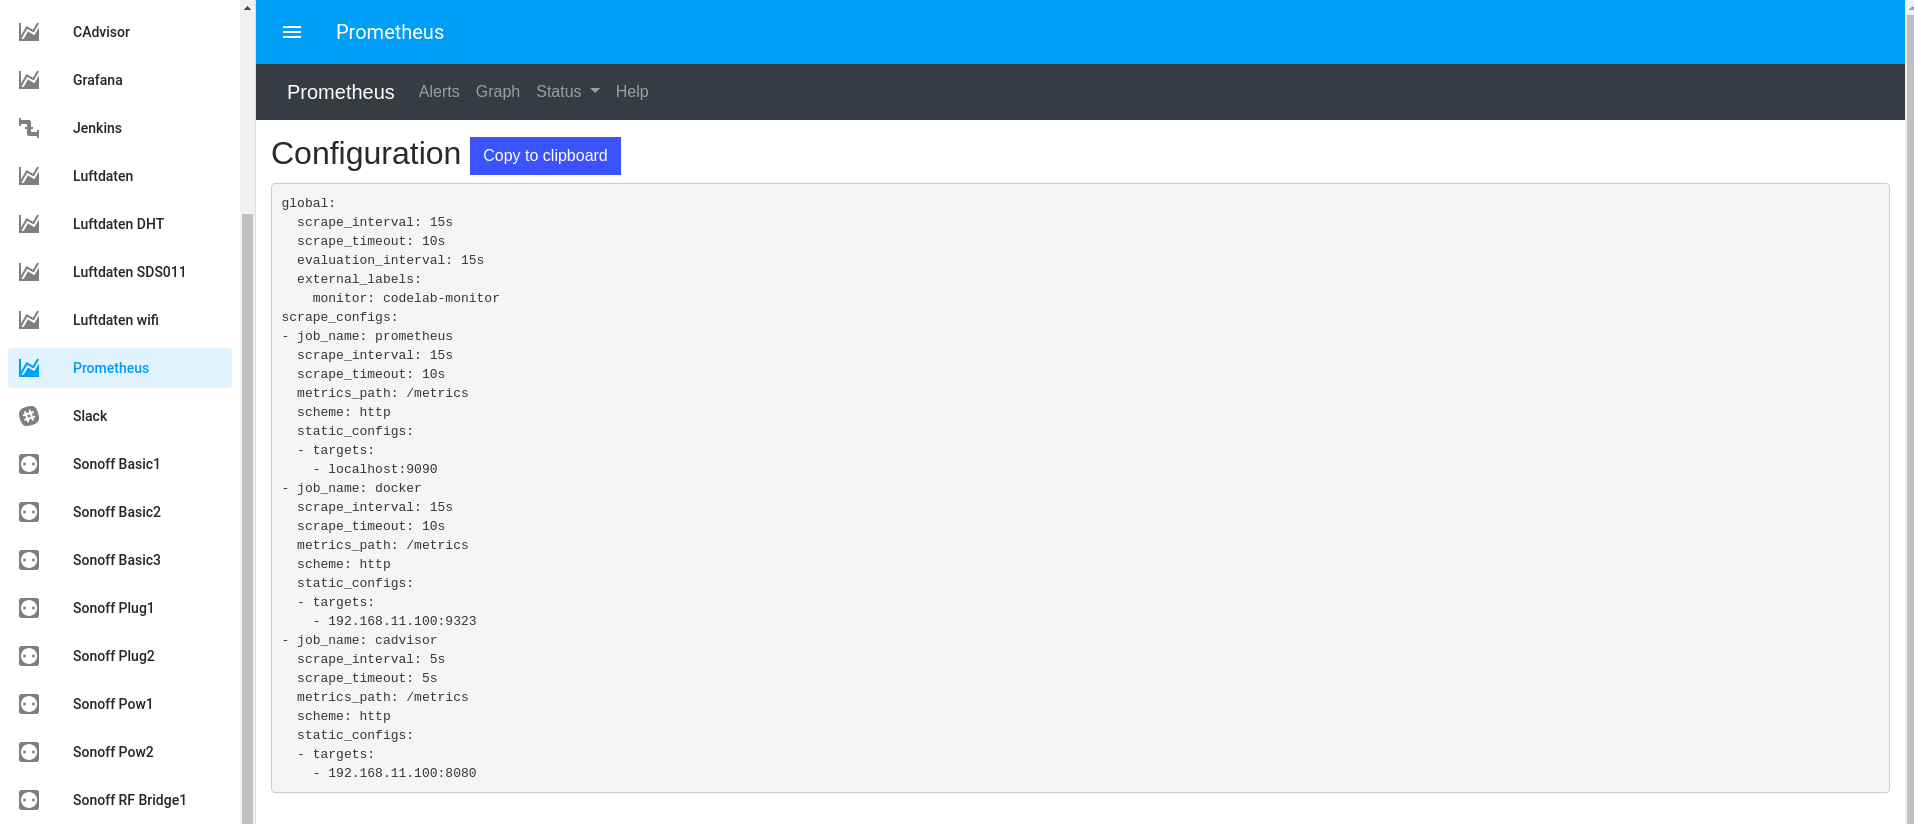Click the Grafana chart icon
Image resolution: width=1914 pixels, height=824 pixels.
[x=29, y=80]
